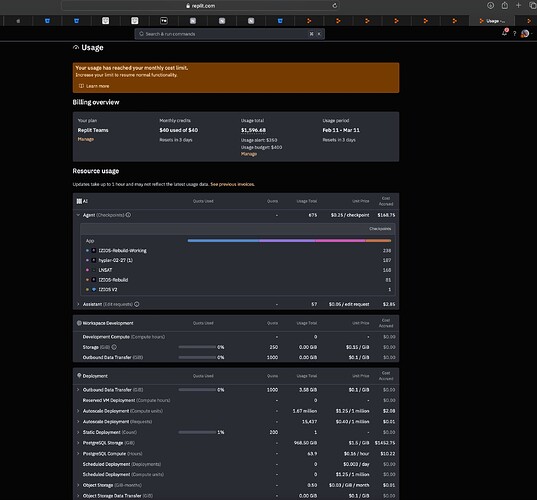Select the LNSAT app row

click(x=238, y=270)
